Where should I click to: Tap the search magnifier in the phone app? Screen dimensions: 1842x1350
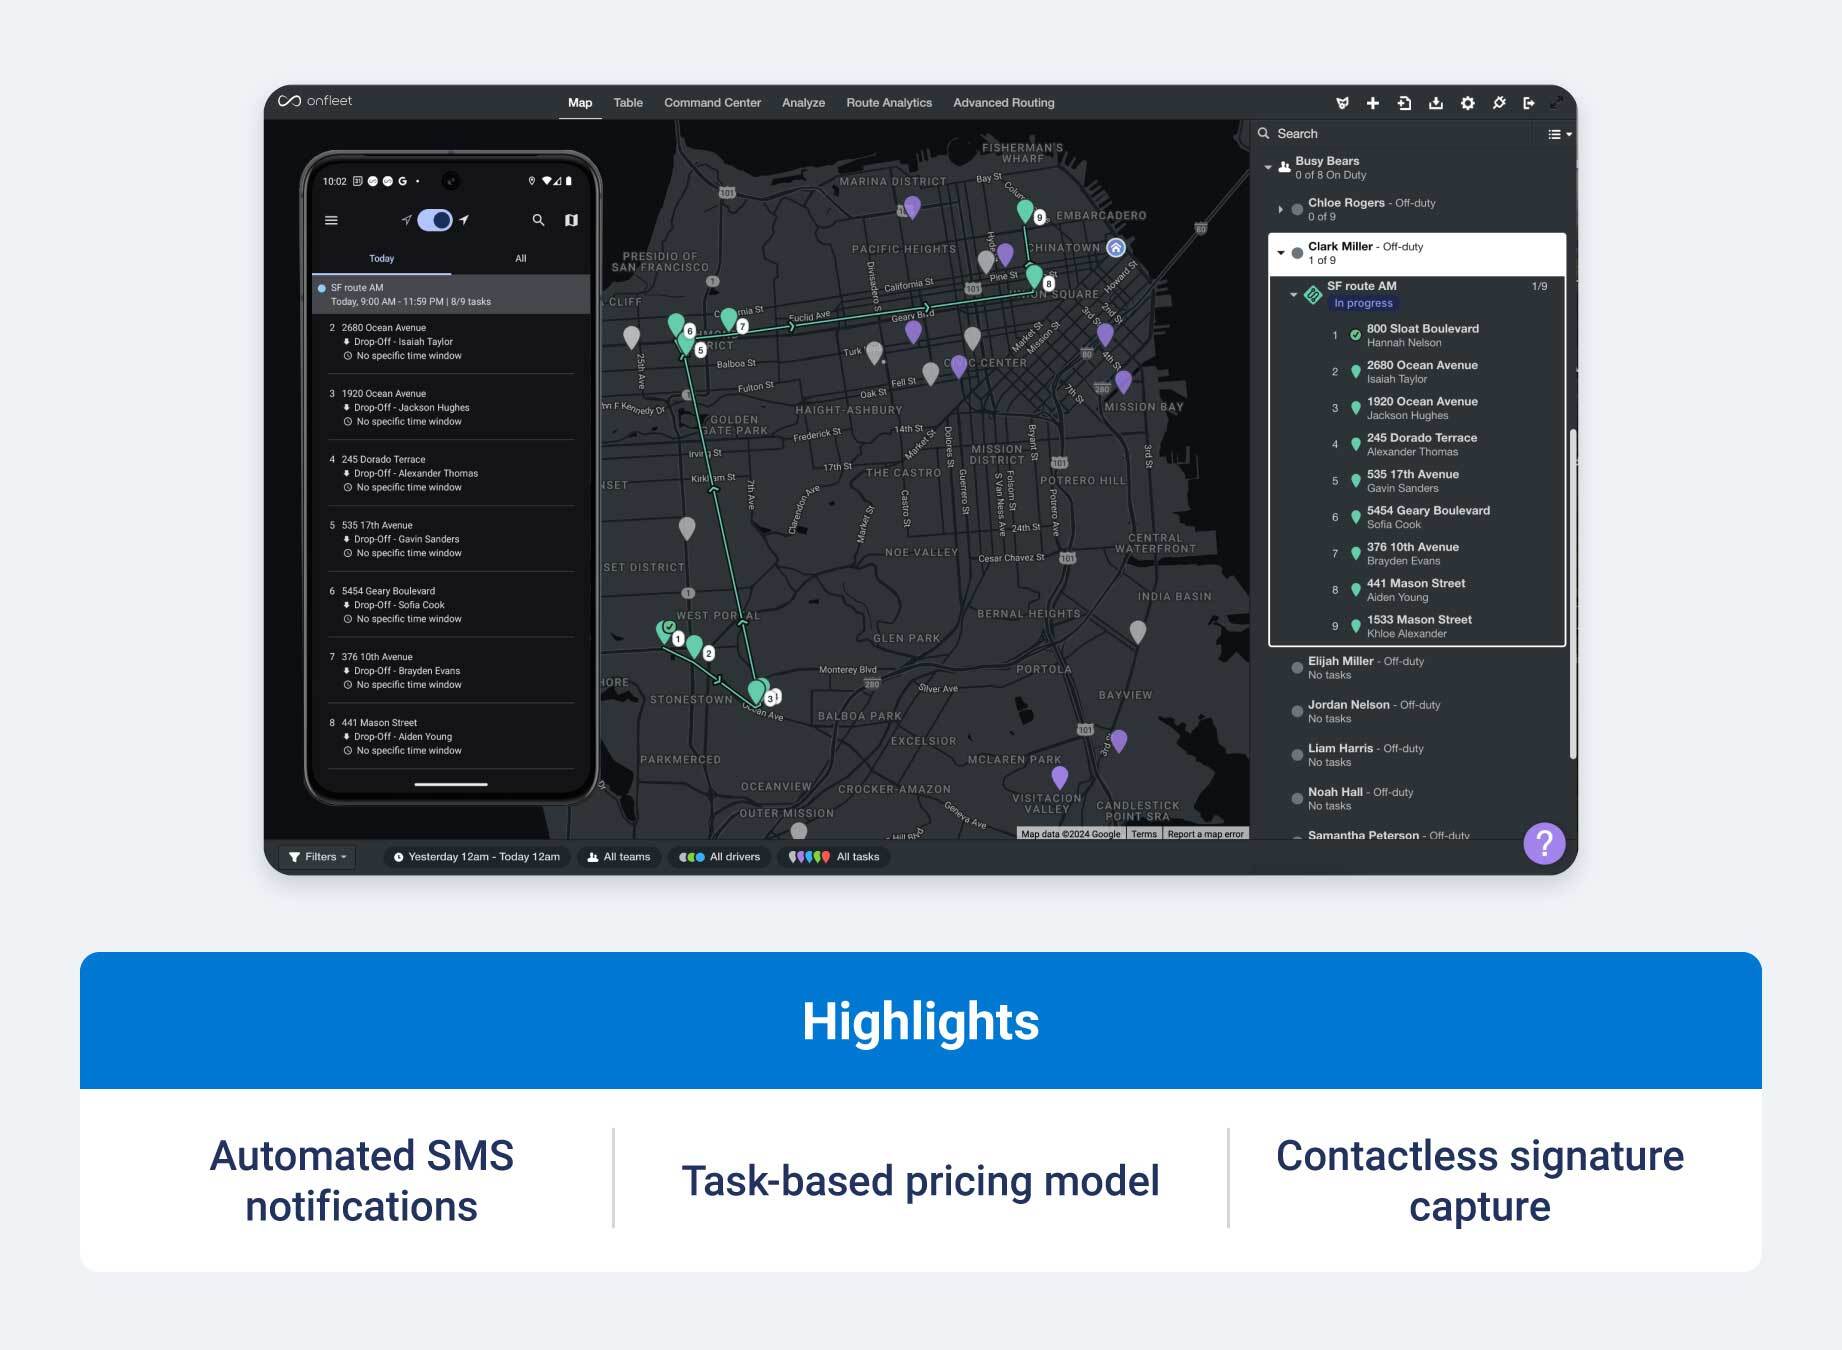click(538, 220)
